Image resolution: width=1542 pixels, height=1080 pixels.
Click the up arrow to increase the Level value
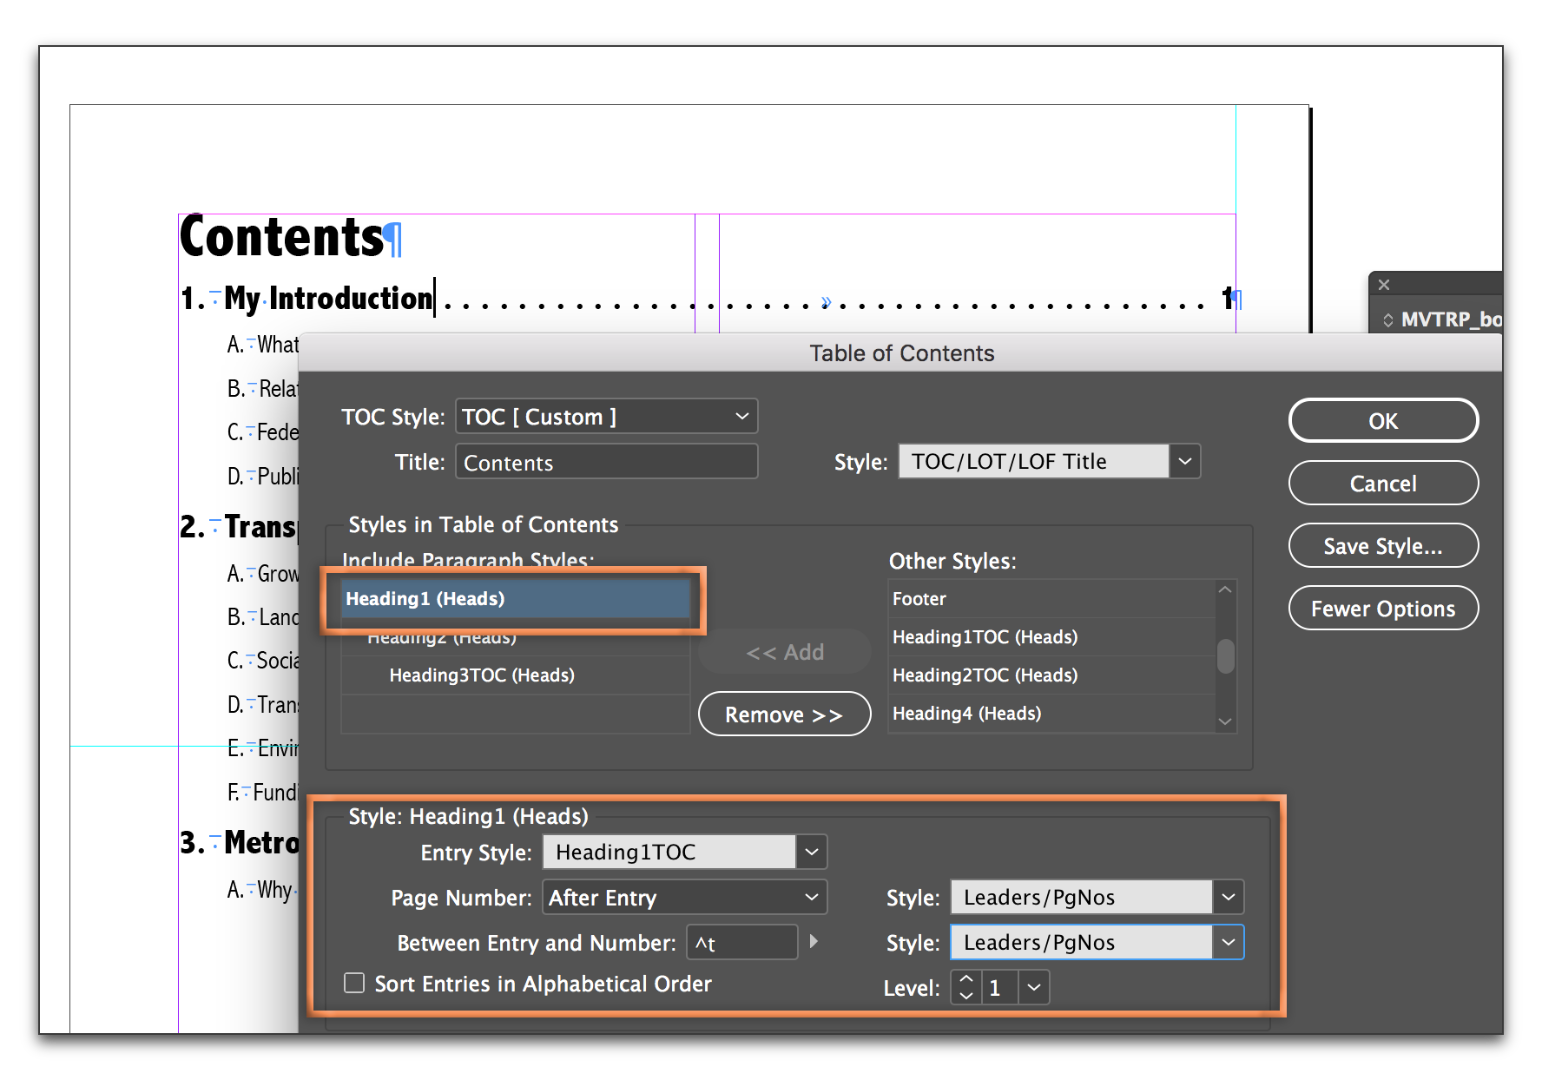click(965, 978)
